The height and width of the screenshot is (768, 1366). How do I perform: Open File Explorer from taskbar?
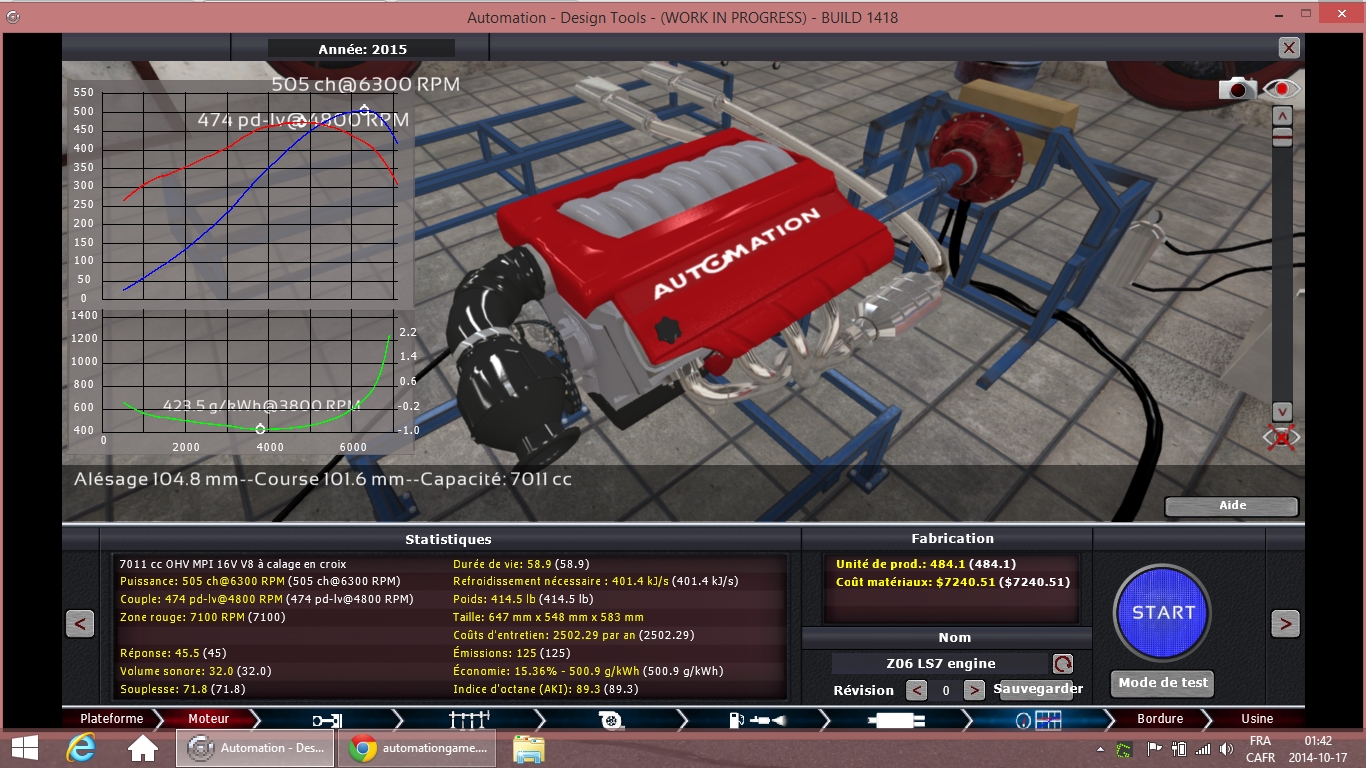pos(528,748)
